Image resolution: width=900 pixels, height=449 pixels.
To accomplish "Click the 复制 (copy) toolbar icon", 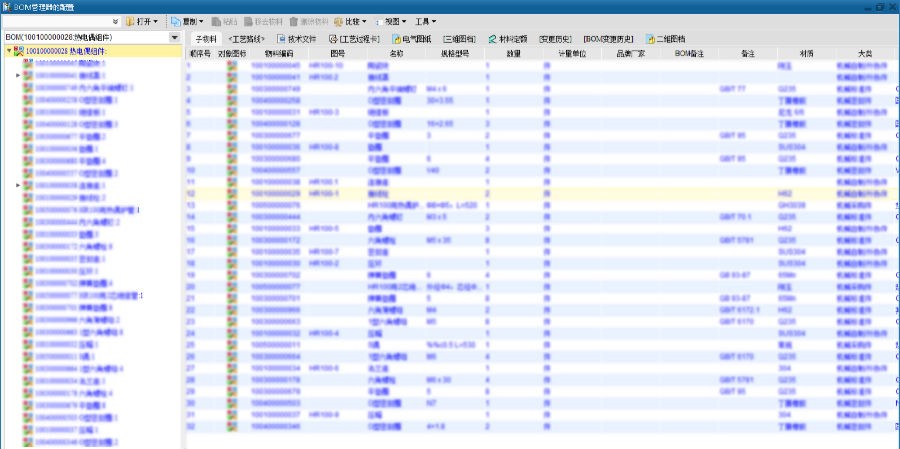I will click(176, 21).
